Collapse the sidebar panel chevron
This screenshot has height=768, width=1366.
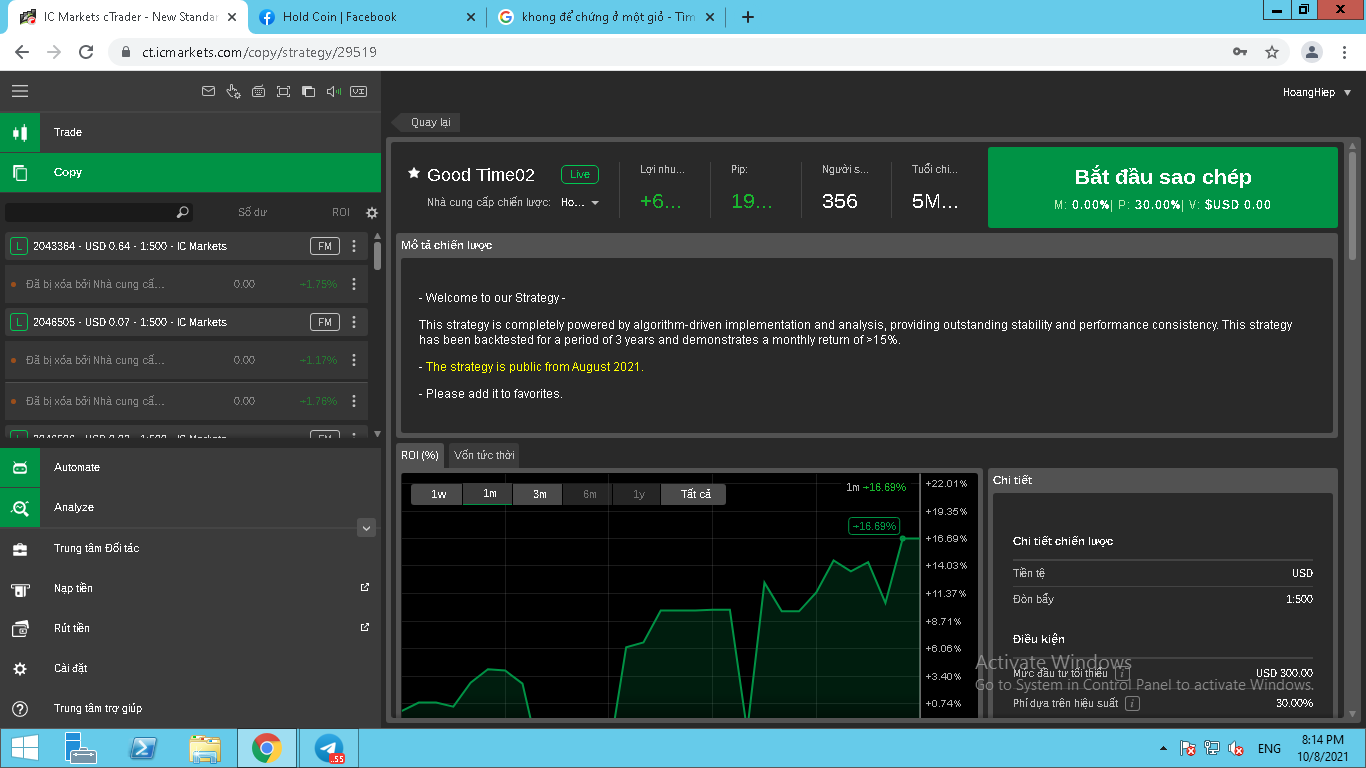point(366,527)
